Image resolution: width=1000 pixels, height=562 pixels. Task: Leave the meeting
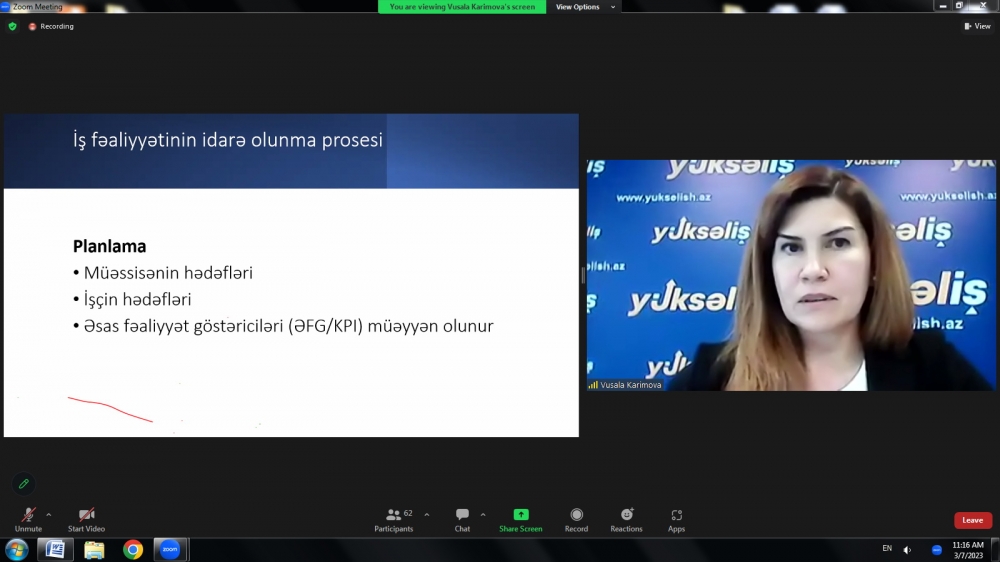[x=972, y=520]
